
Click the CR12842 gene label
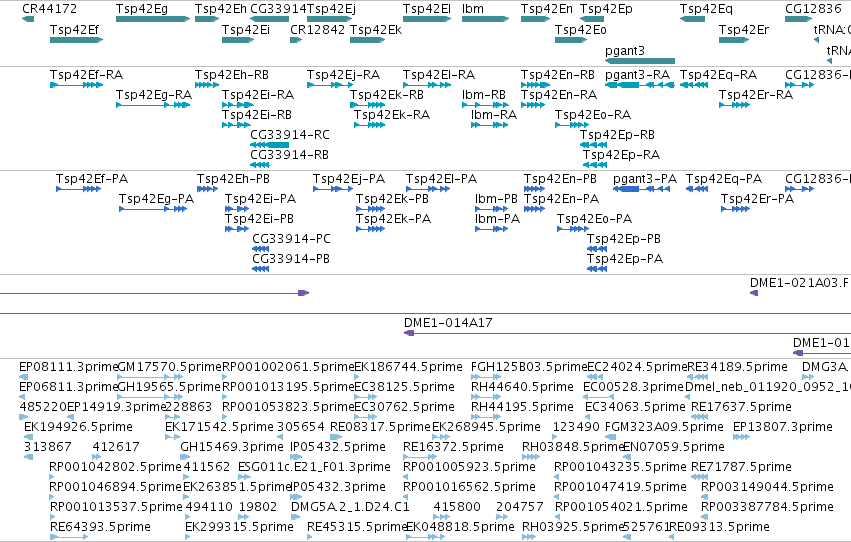point(317,30)
